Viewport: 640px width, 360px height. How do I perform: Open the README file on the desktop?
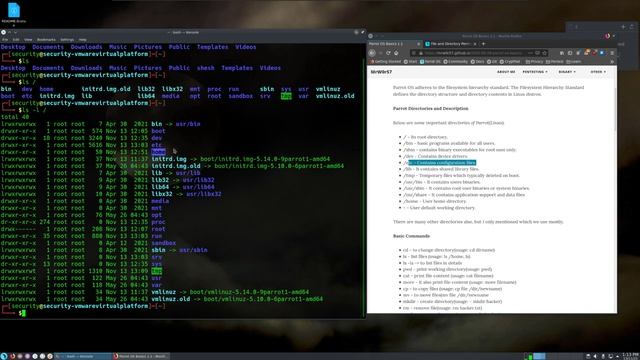[13, 13]
